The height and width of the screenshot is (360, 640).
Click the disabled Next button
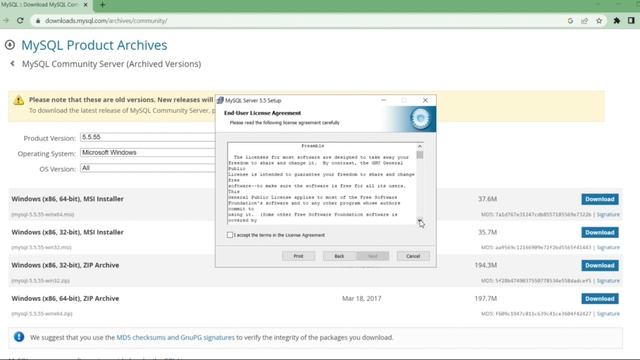373,256
